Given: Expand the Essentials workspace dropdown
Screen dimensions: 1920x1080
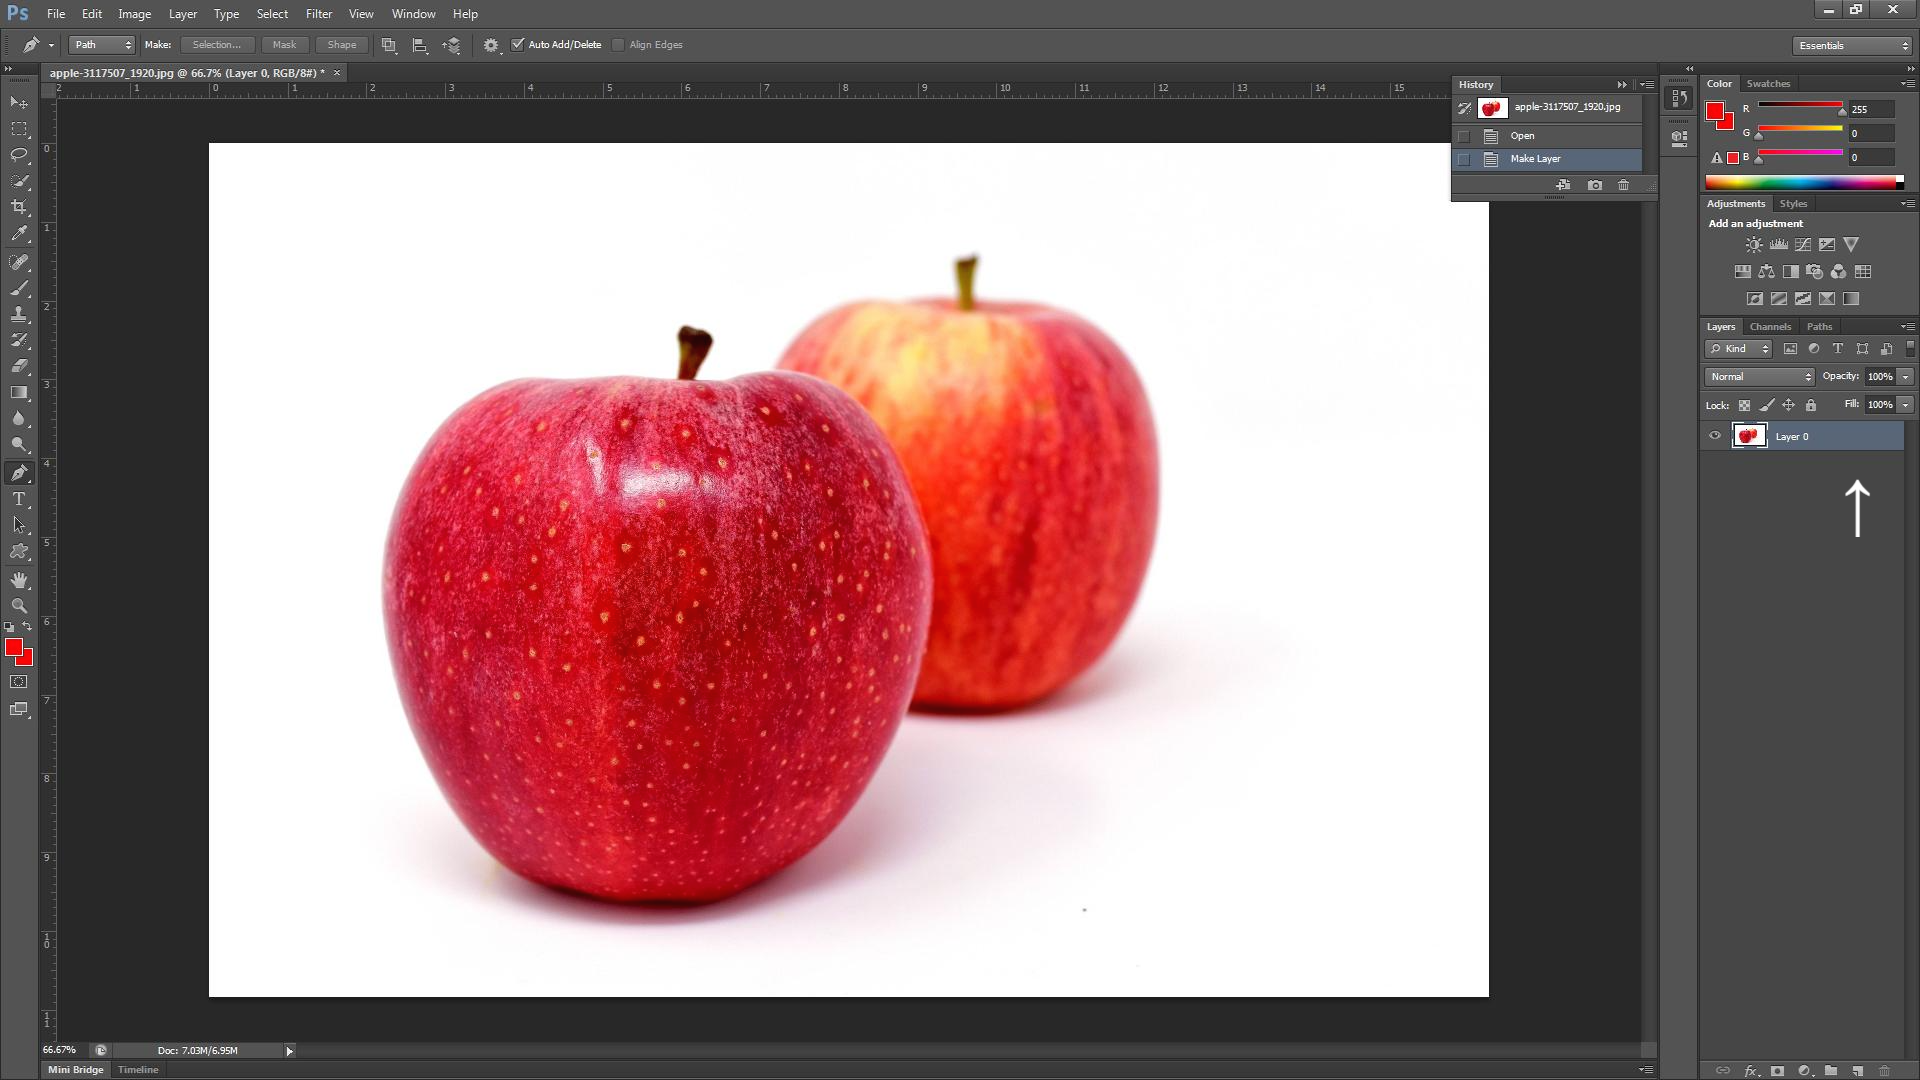Looking at the screenshot, I should pos(1852,45).
